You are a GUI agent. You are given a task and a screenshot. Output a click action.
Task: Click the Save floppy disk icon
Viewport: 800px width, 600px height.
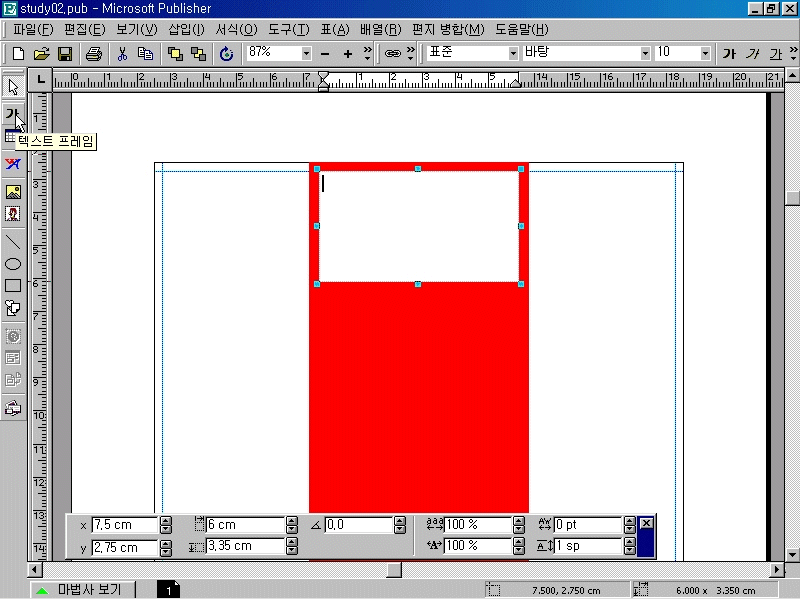[x=64, y=54]
